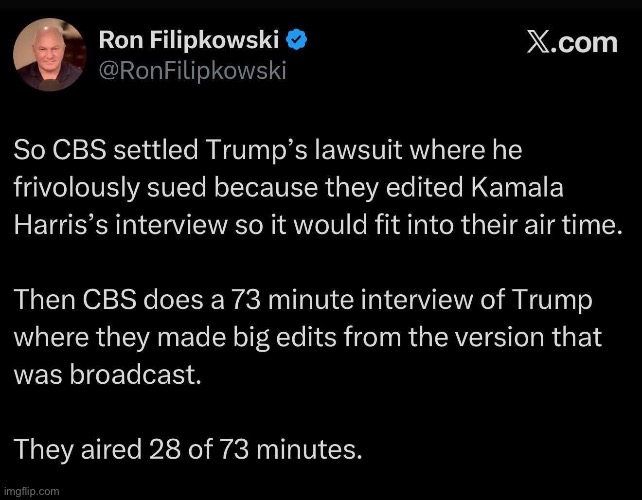Click the imgflip.com watermark
Viewport: 642px width, 500px height.
[x=31, y=491]
